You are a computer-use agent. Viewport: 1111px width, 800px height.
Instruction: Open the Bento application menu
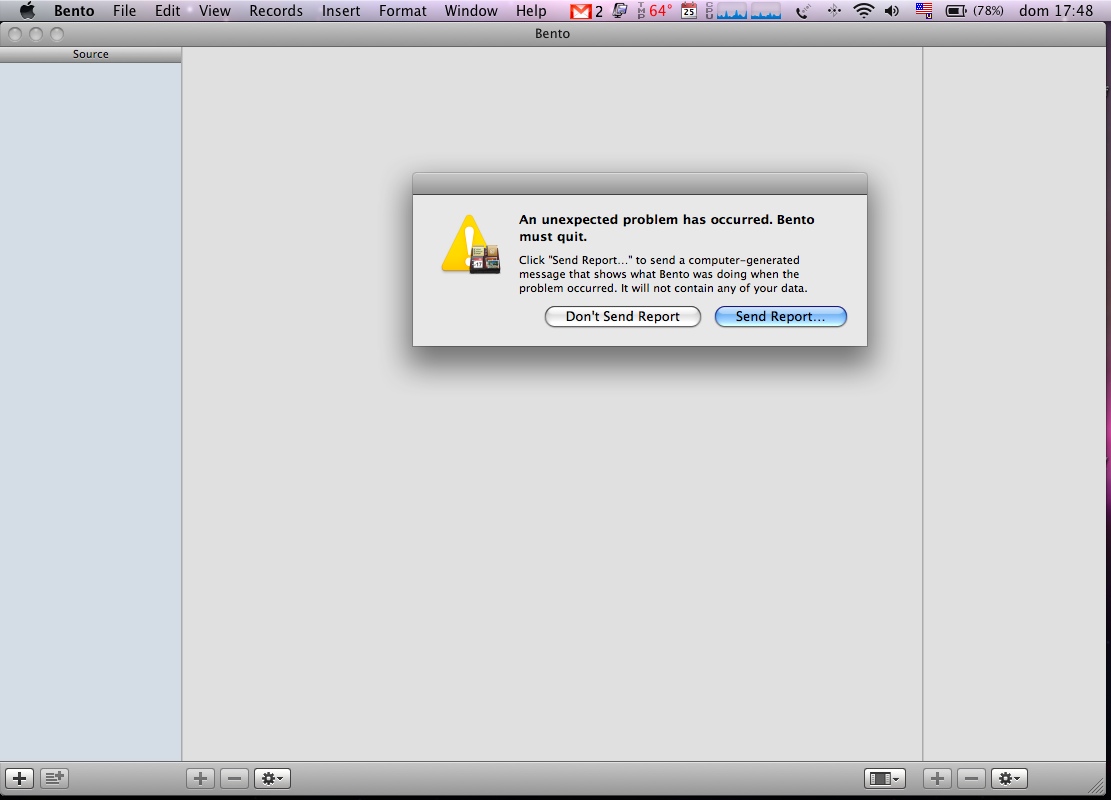(74, 11)
